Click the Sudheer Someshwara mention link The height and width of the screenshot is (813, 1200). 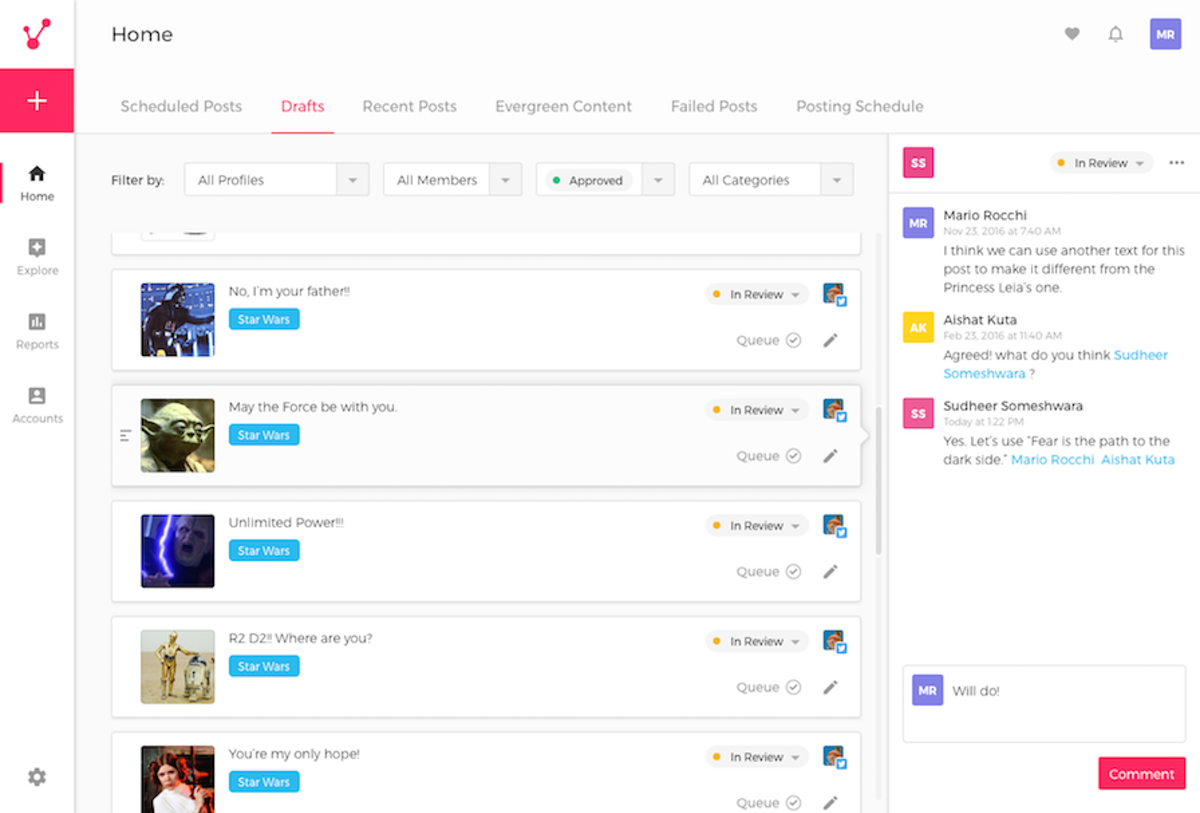(1055, 364)
